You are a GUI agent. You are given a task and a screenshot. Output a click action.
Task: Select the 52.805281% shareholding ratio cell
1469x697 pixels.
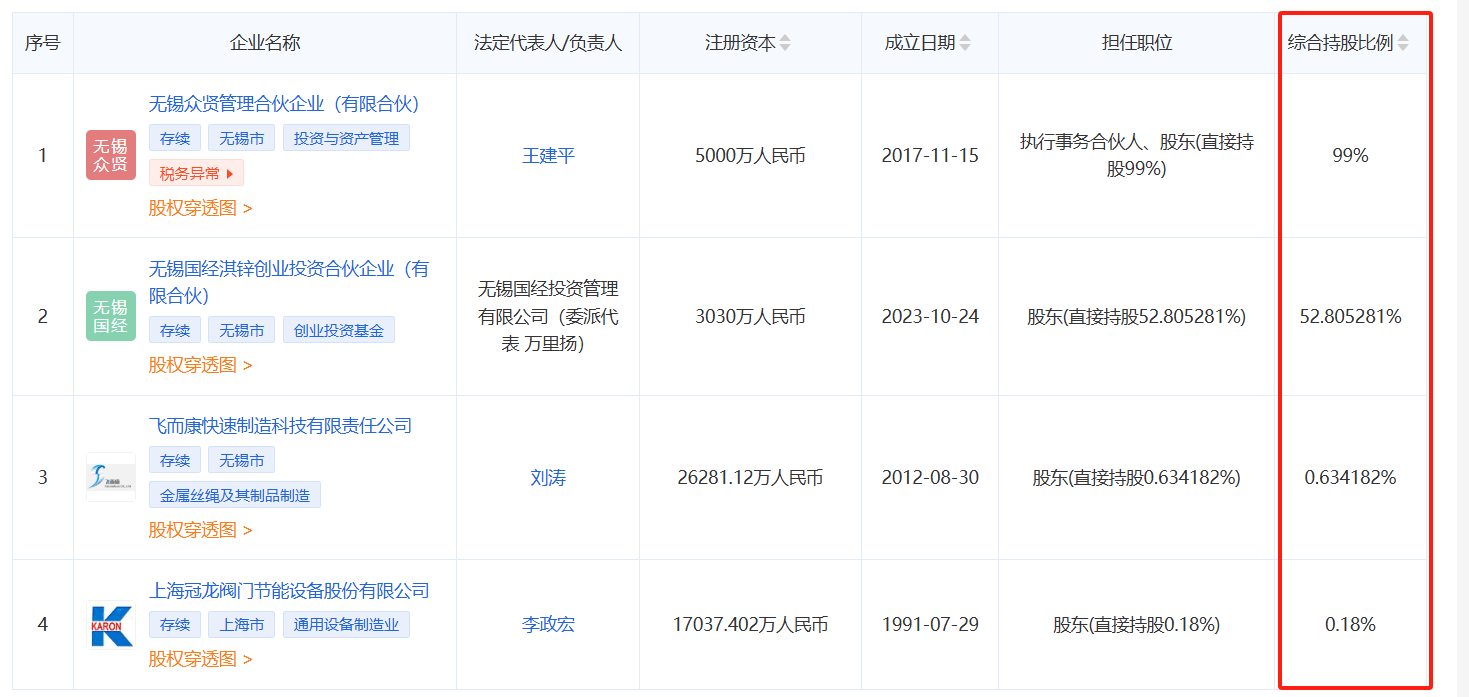[1350, 317]
